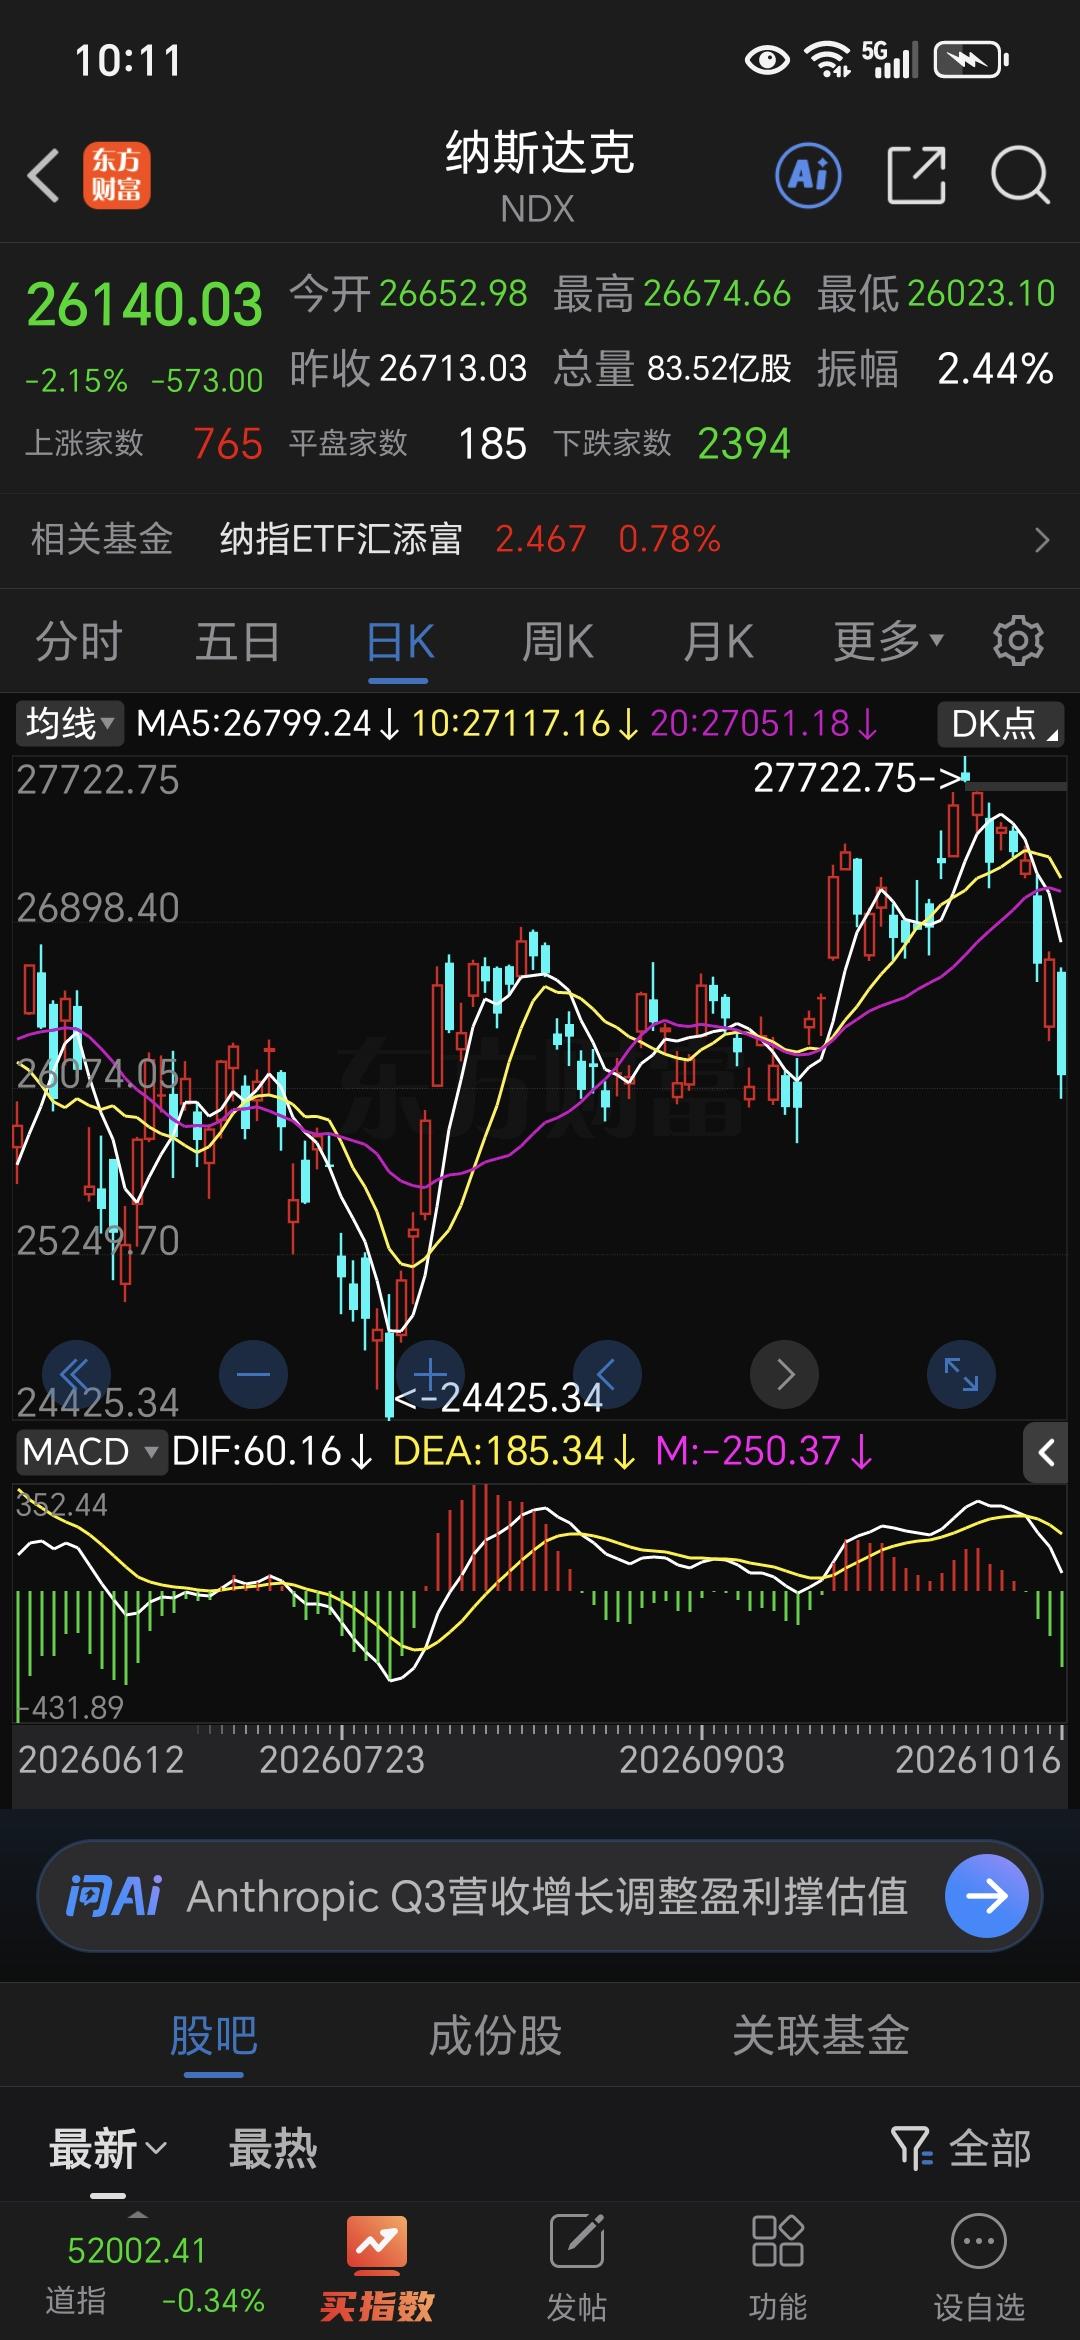Tap the back arrow icon
Image resolution: width=1080 pixels, height=2340 pixels.
point(43,176)
